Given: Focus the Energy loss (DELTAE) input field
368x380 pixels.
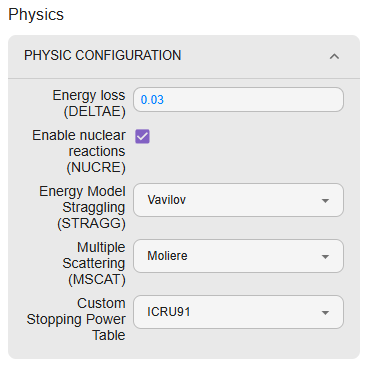Looking at the screenshot, I should [x=238, y=100].
